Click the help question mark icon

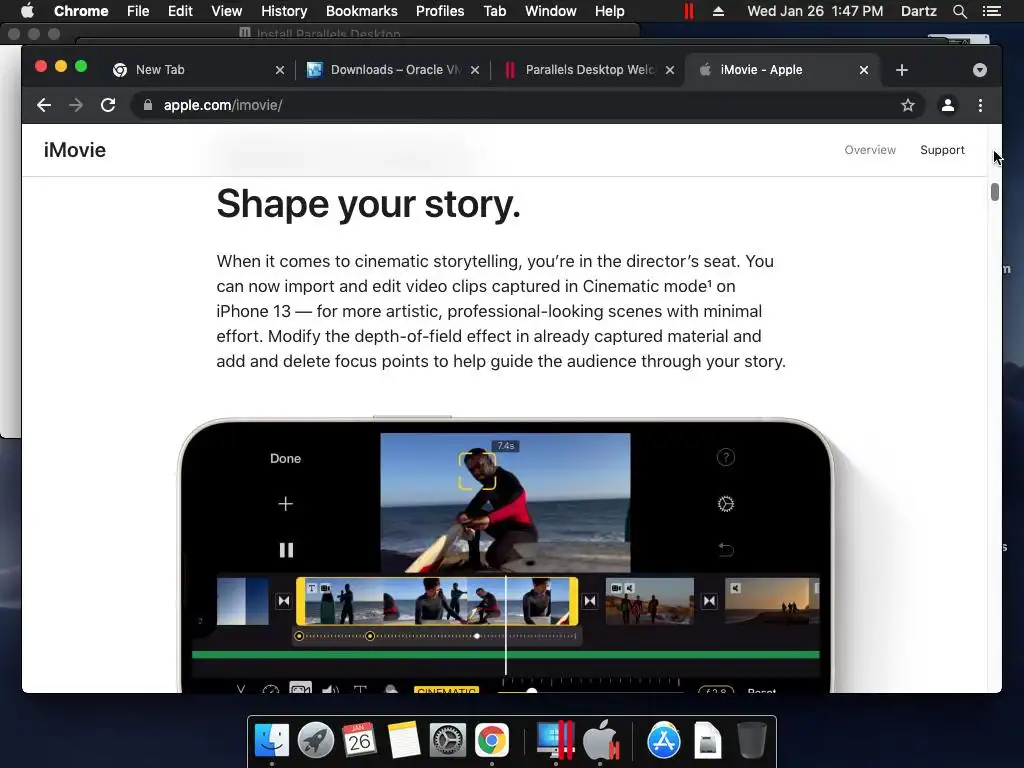pyautogui.click(x=726, y=457)
